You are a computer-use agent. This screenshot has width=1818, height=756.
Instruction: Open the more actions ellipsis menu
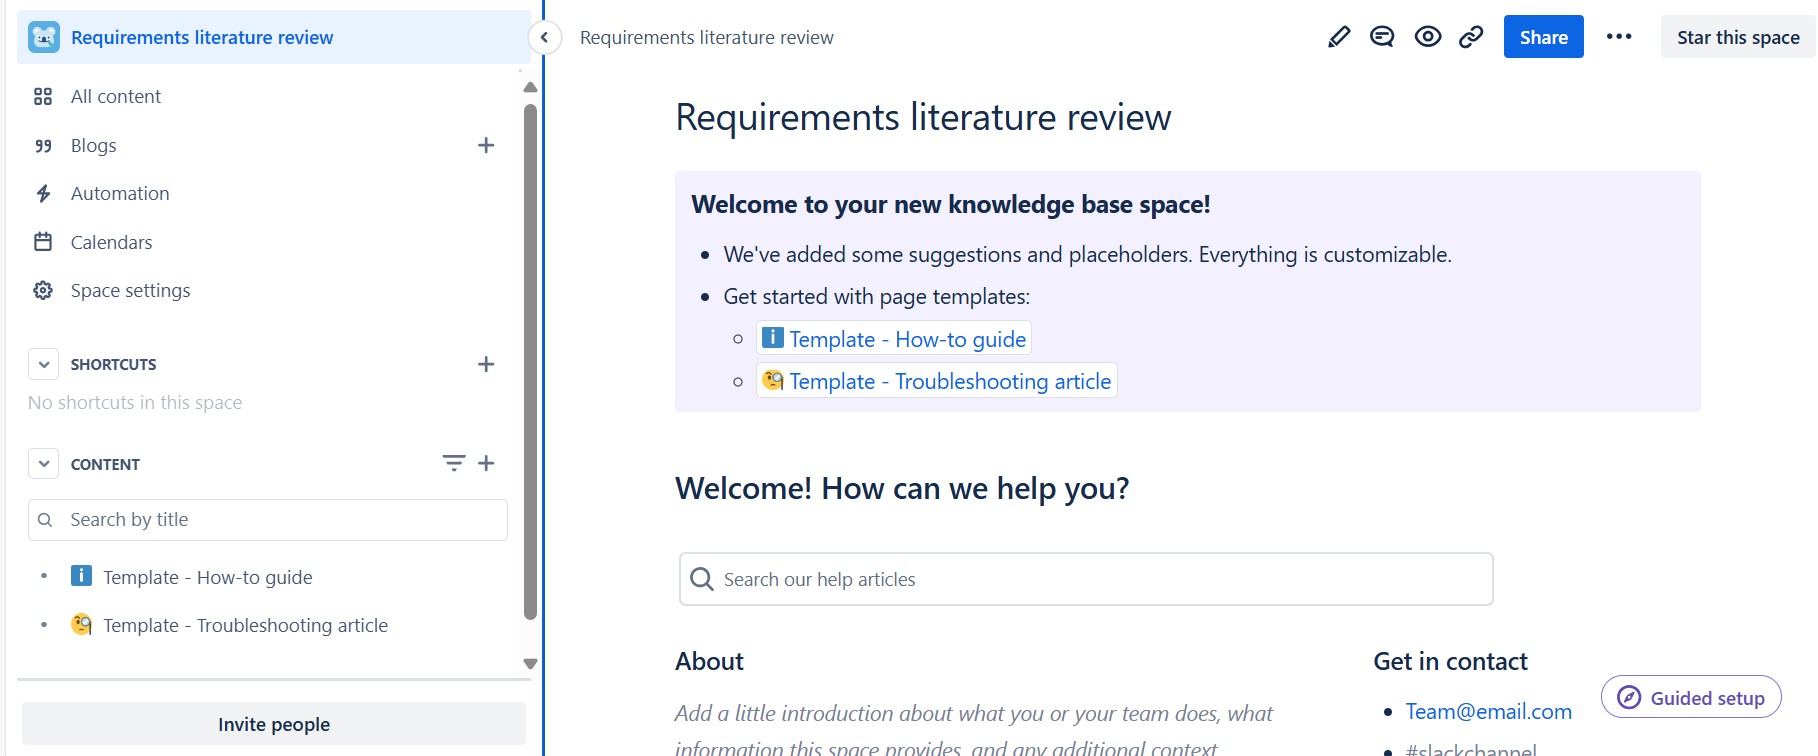click(1619, 37)
